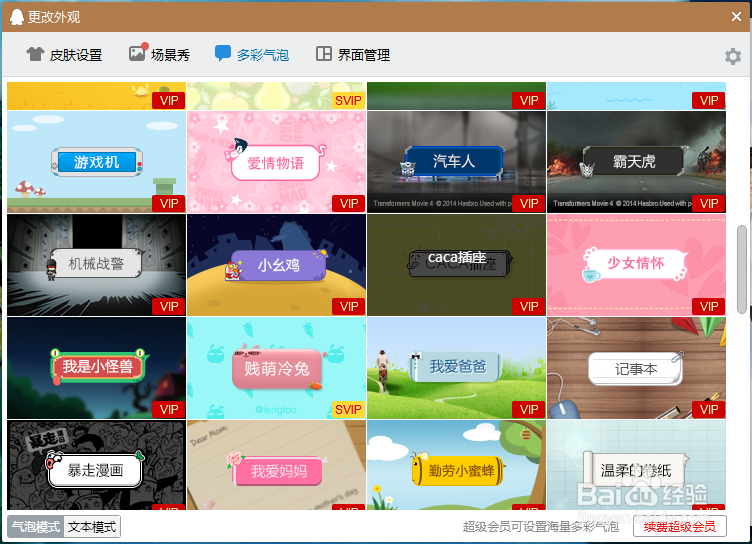Pick the 我爱妈妈 bubble theme
This screenshot has height=544, width=752.
276,465
